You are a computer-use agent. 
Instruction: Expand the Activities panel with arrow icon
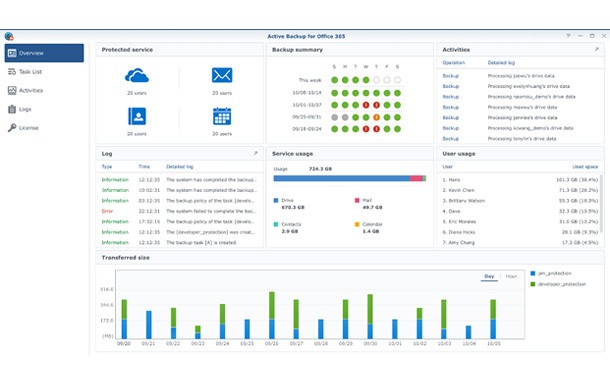tap(596, 49)
